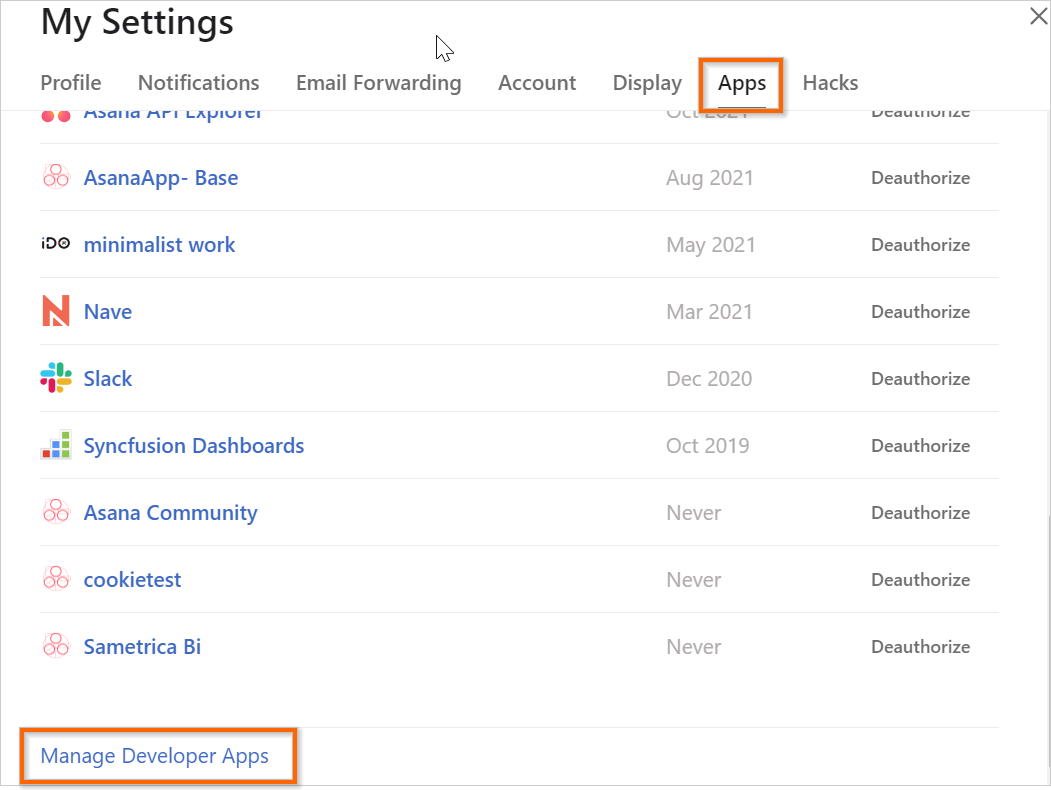Click the Manage Developer Apps link
The image size is (1051, 790).
[x=155, y=756]
